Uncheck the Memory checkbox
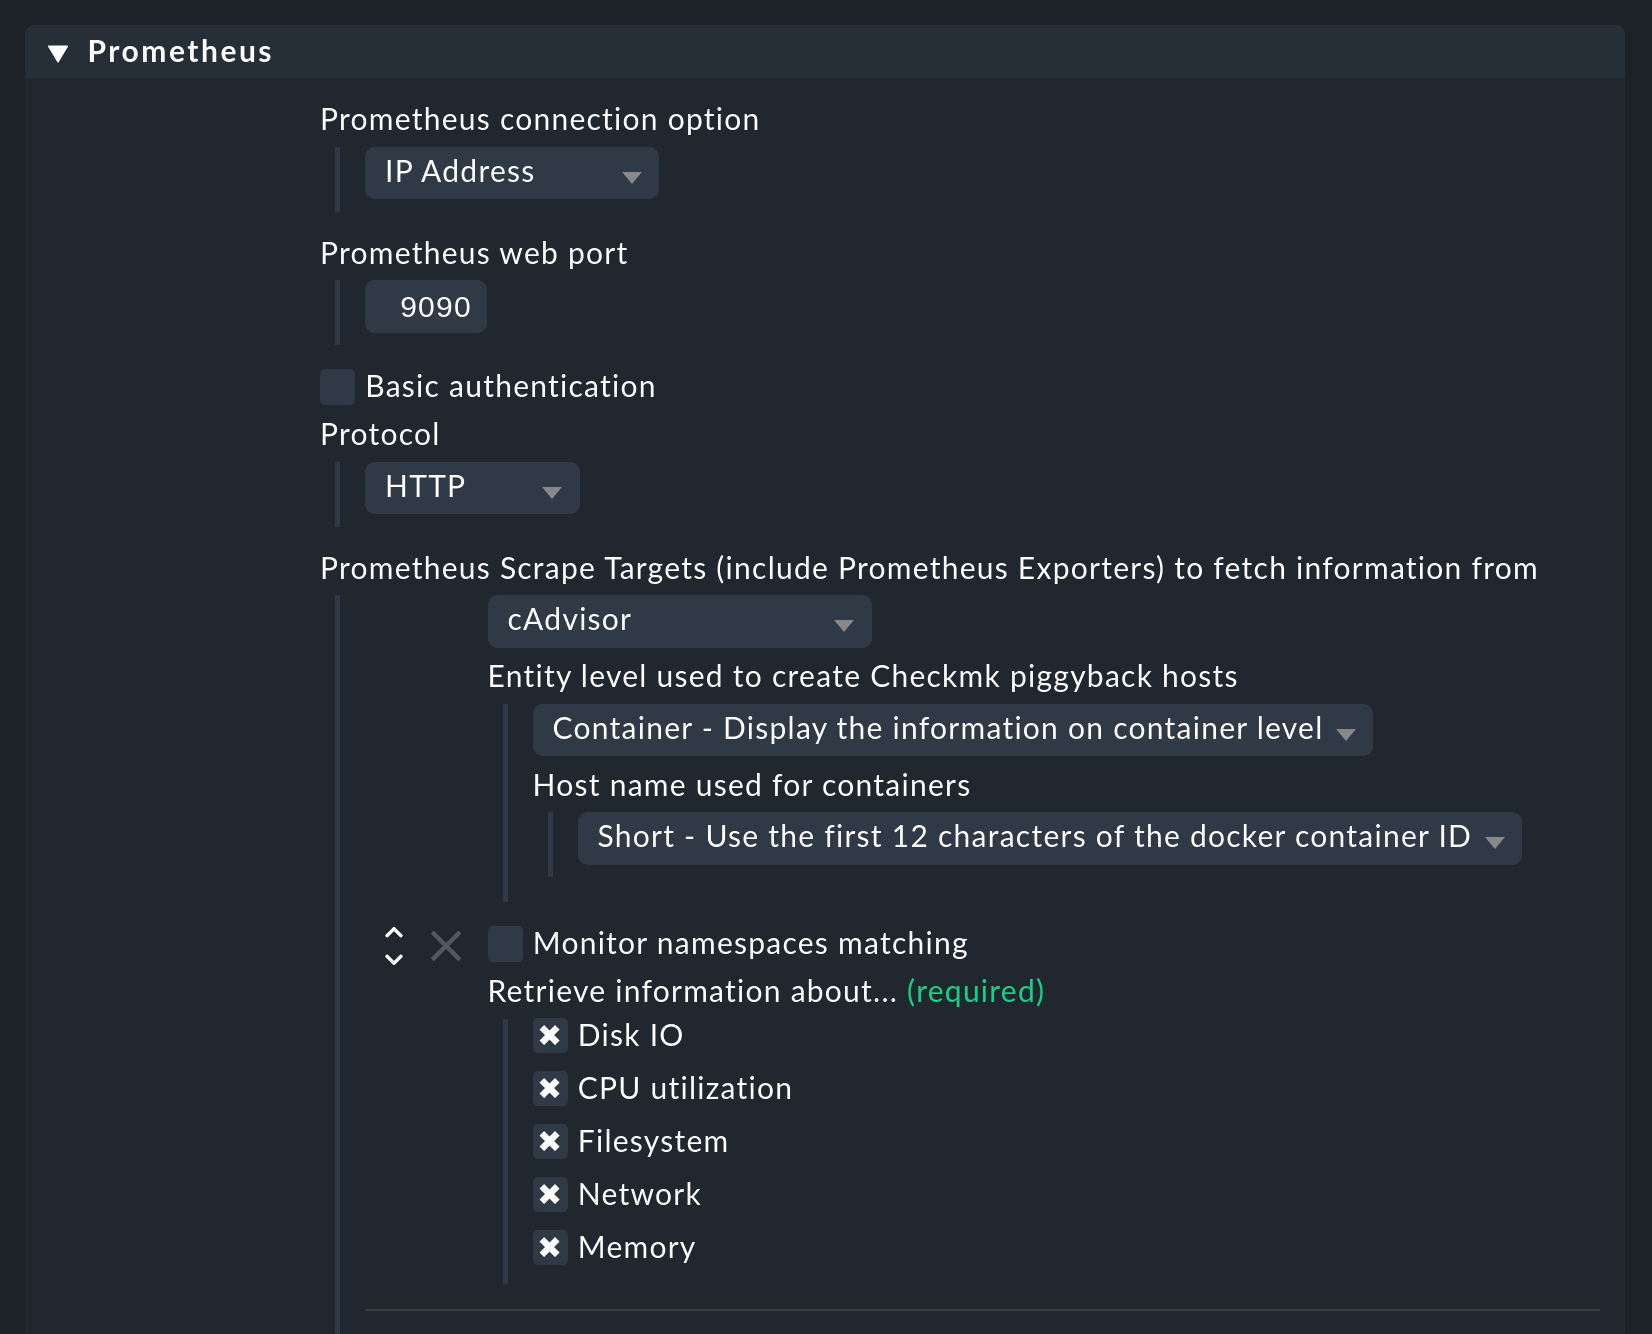The width and height of the screenshot is (1652, 1334). [x=550, y=1248]
